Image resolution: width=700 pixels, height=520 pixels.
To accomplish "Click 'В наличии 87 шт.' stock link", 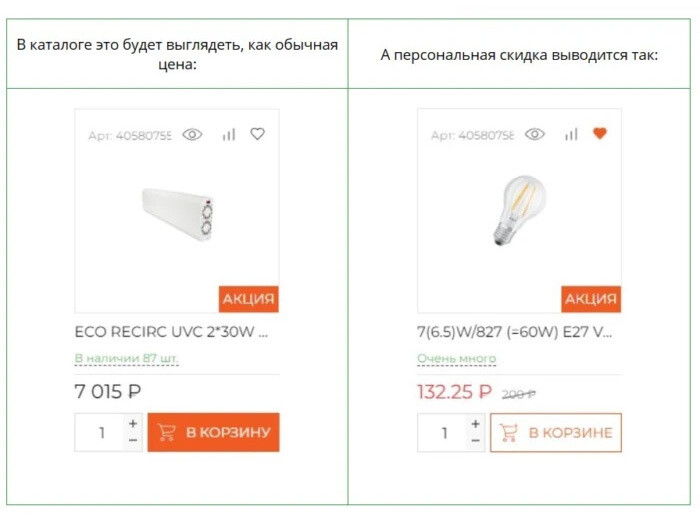I will pyautogui.click(x=127, y=358).
